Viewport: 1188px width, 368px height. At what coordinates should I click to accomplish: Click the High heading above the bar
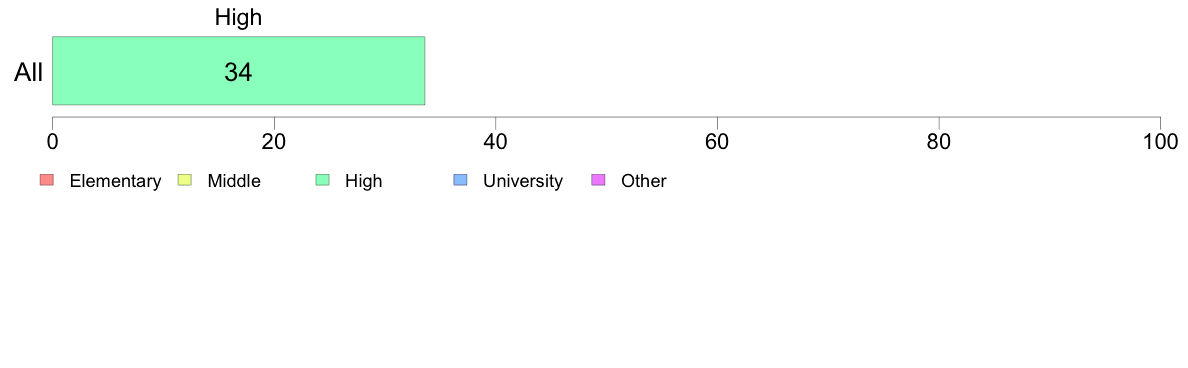click(x=238, y=18)
